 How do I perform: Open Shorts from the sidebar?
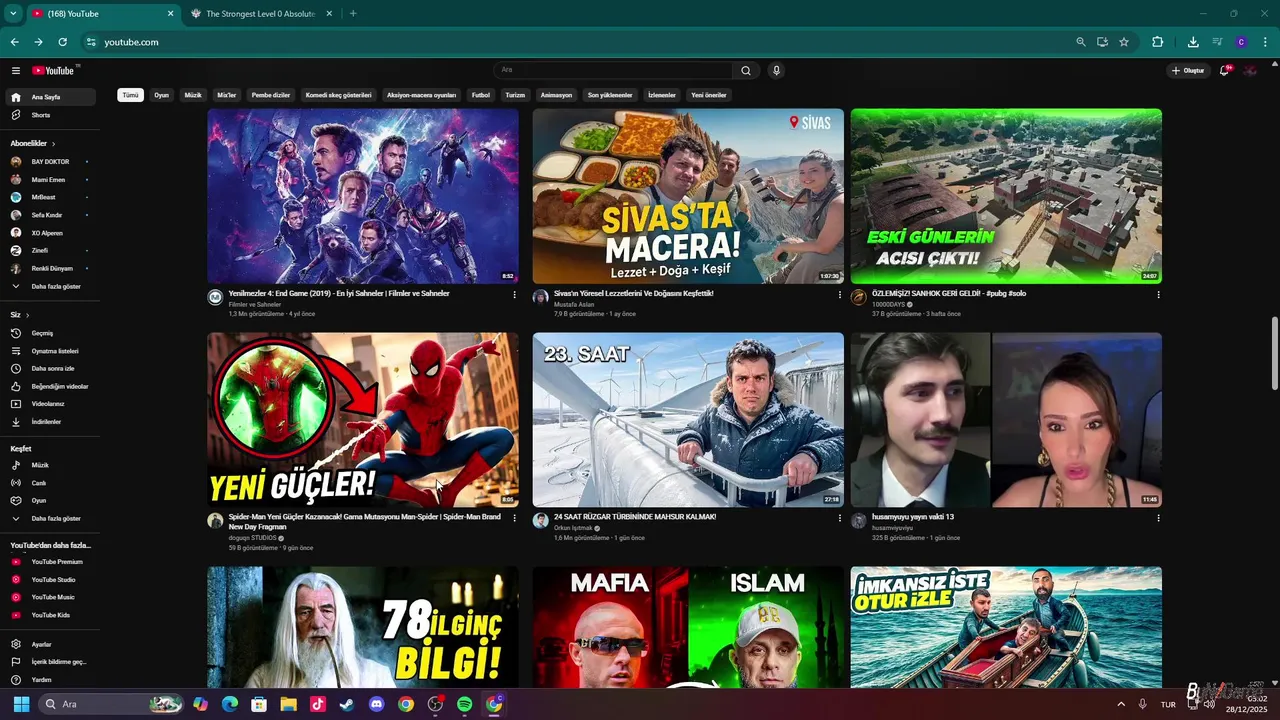[52, 115]
